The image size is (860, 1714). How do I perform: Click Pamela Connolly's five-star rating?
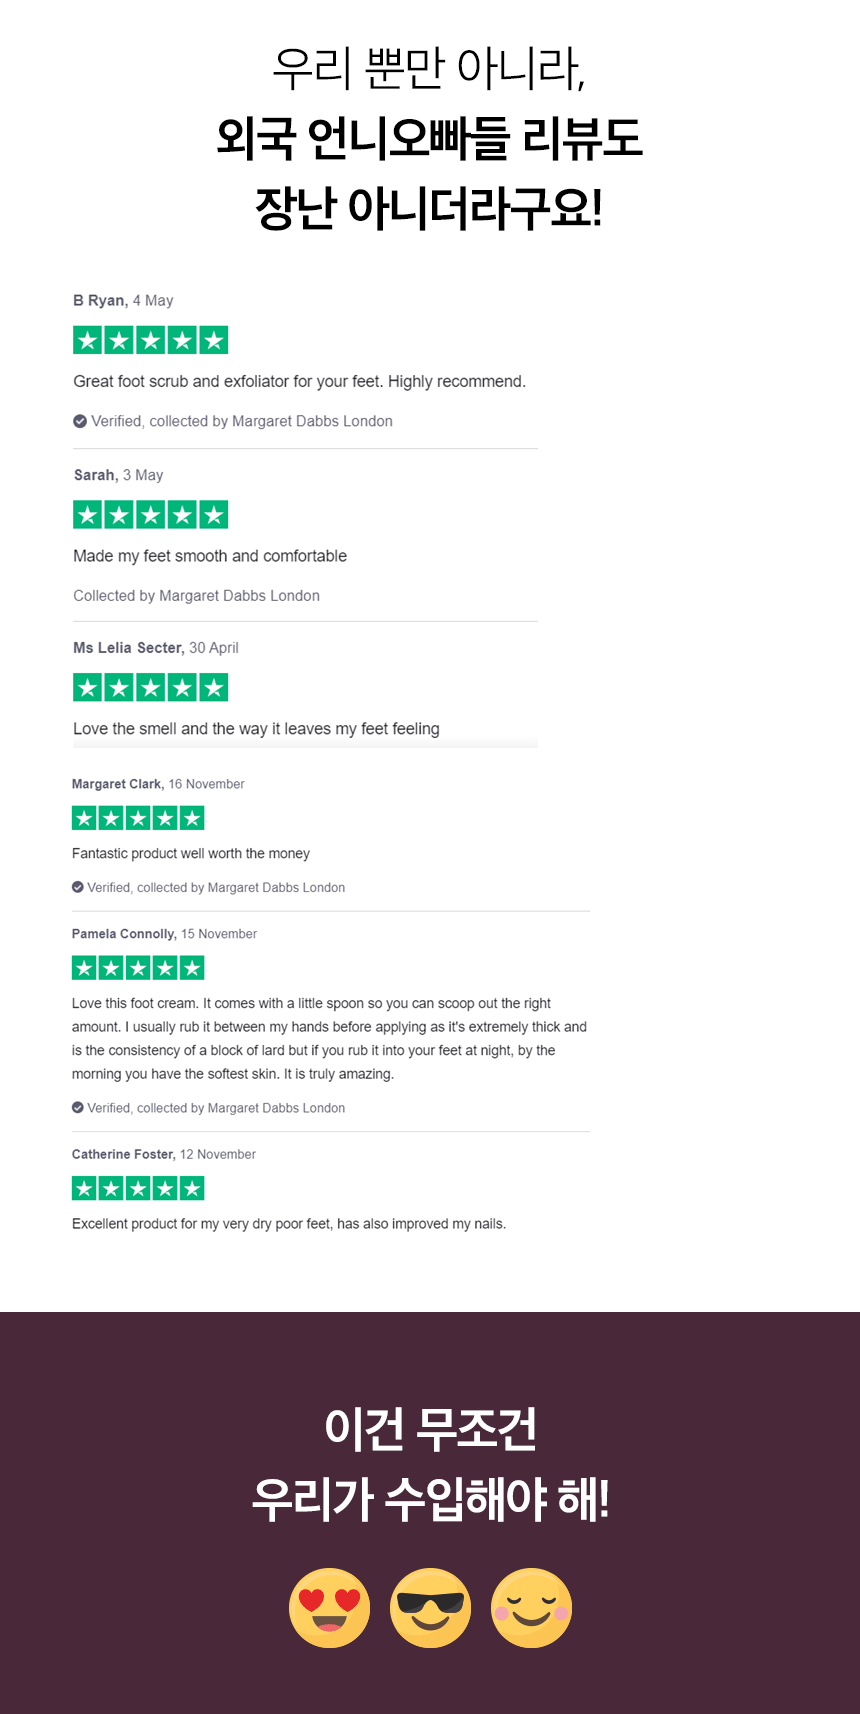pyautogui.click(x=138, y=968)
